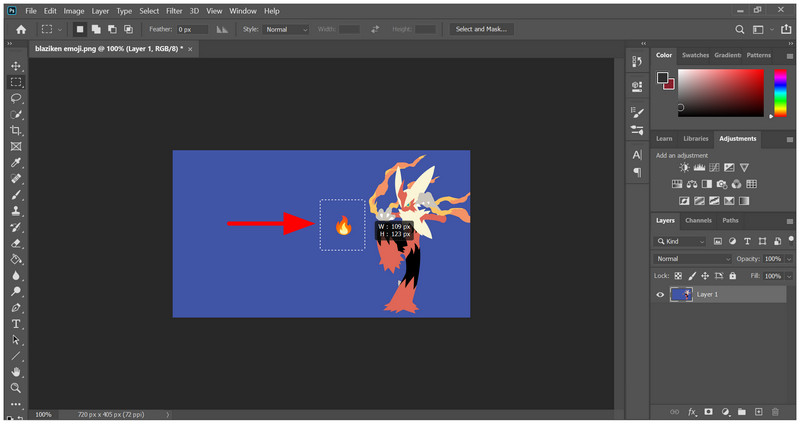This screenshot has width=800, height=424.
Task: Select the Path Selection tool
Action: [16, 340]
